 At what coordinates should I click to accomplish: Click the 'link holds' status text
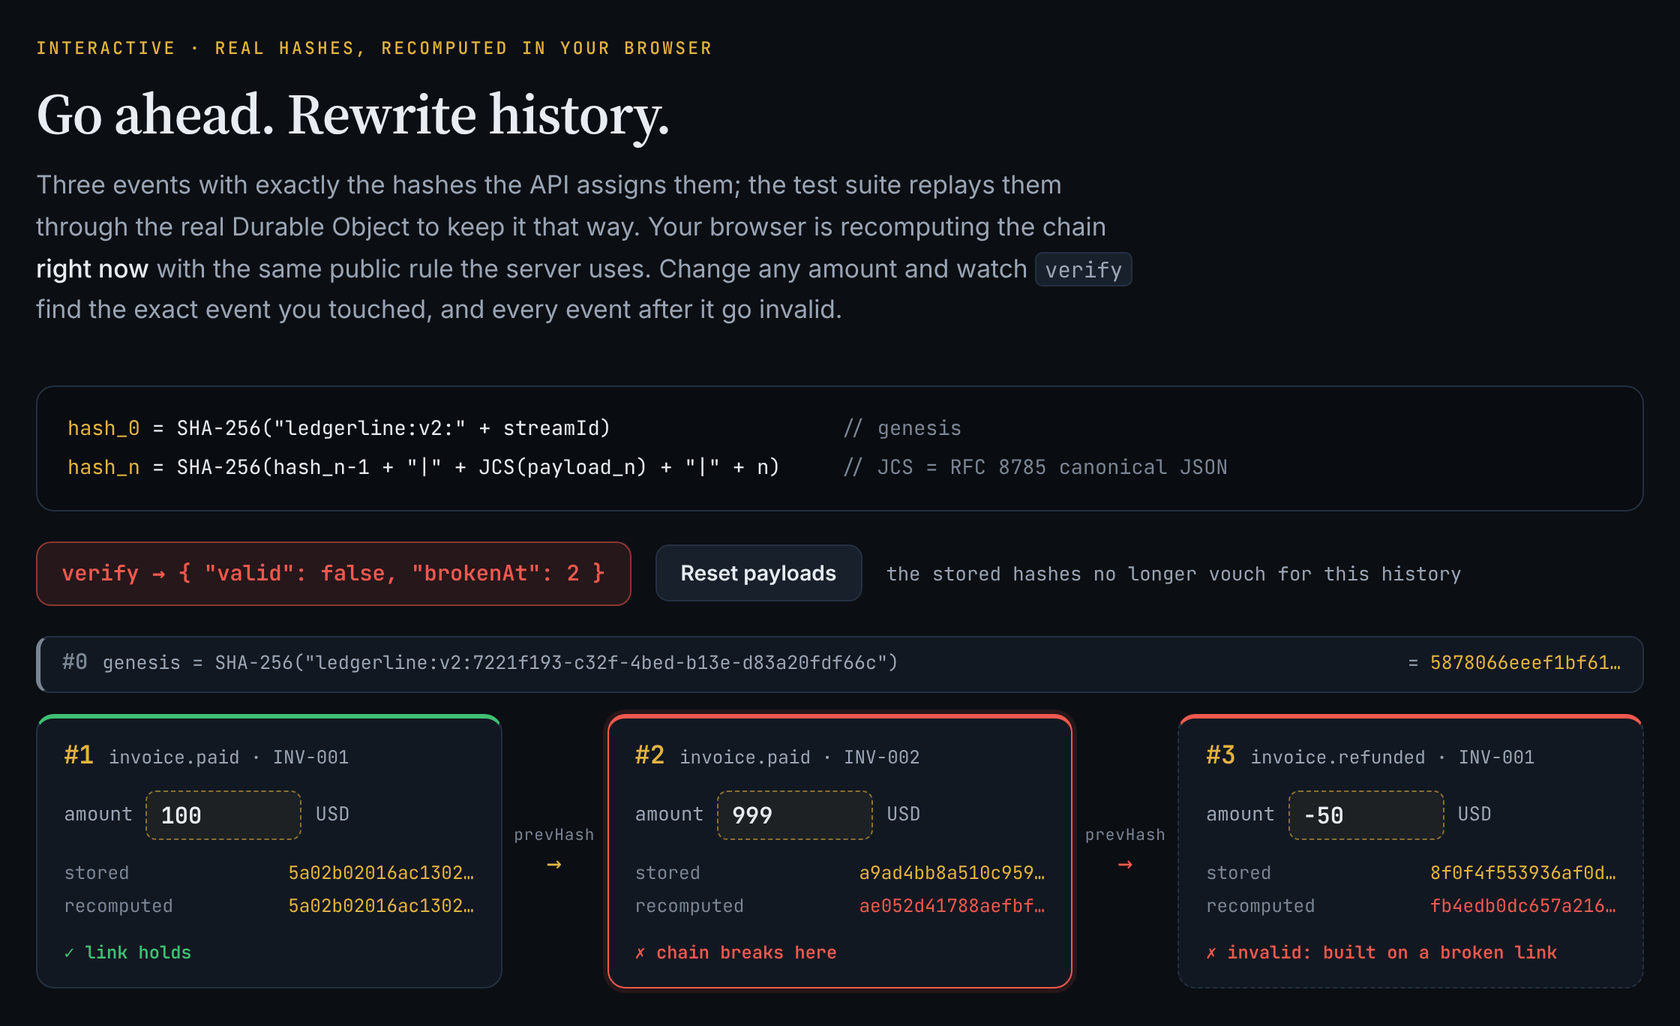[127, 953]
